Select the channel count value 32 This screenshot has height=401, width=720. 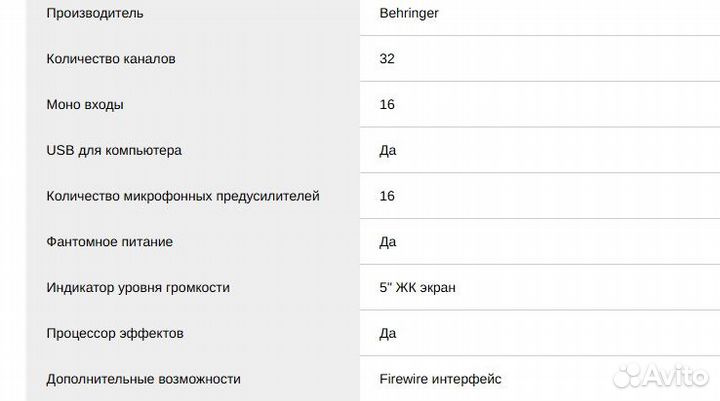click(387, 59)
